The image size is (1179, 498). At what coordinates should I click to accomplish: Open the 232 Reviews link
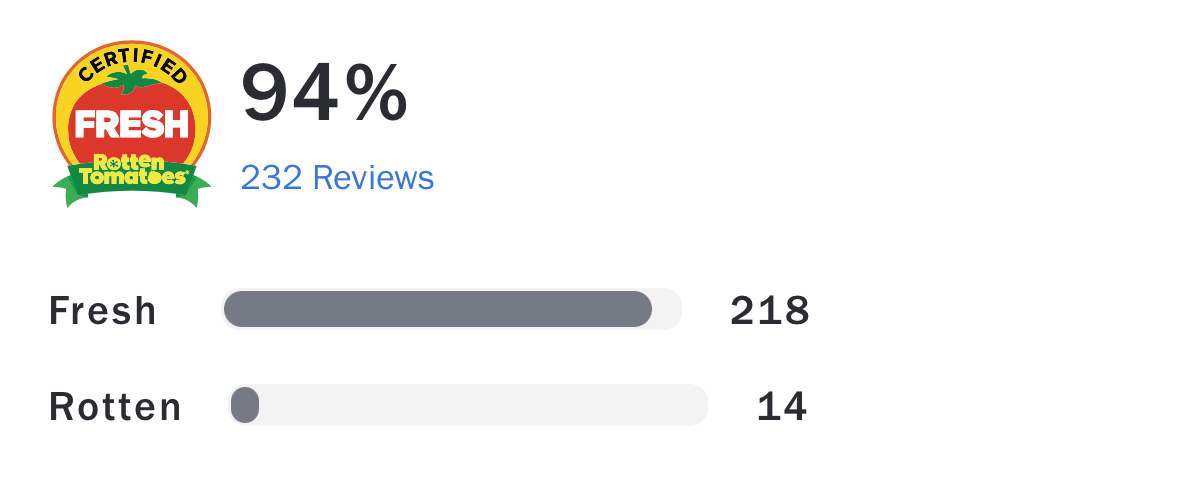[x=337, y=178]
